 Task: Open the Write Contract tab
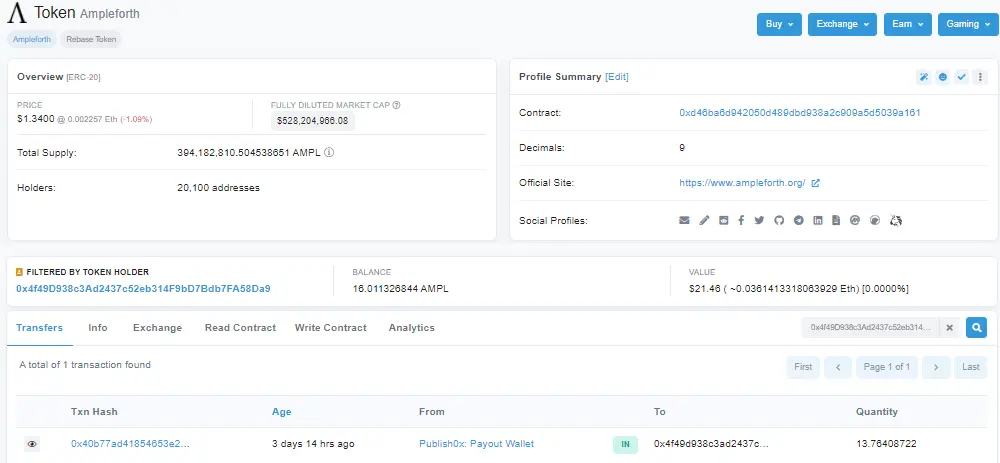[330, 328]
